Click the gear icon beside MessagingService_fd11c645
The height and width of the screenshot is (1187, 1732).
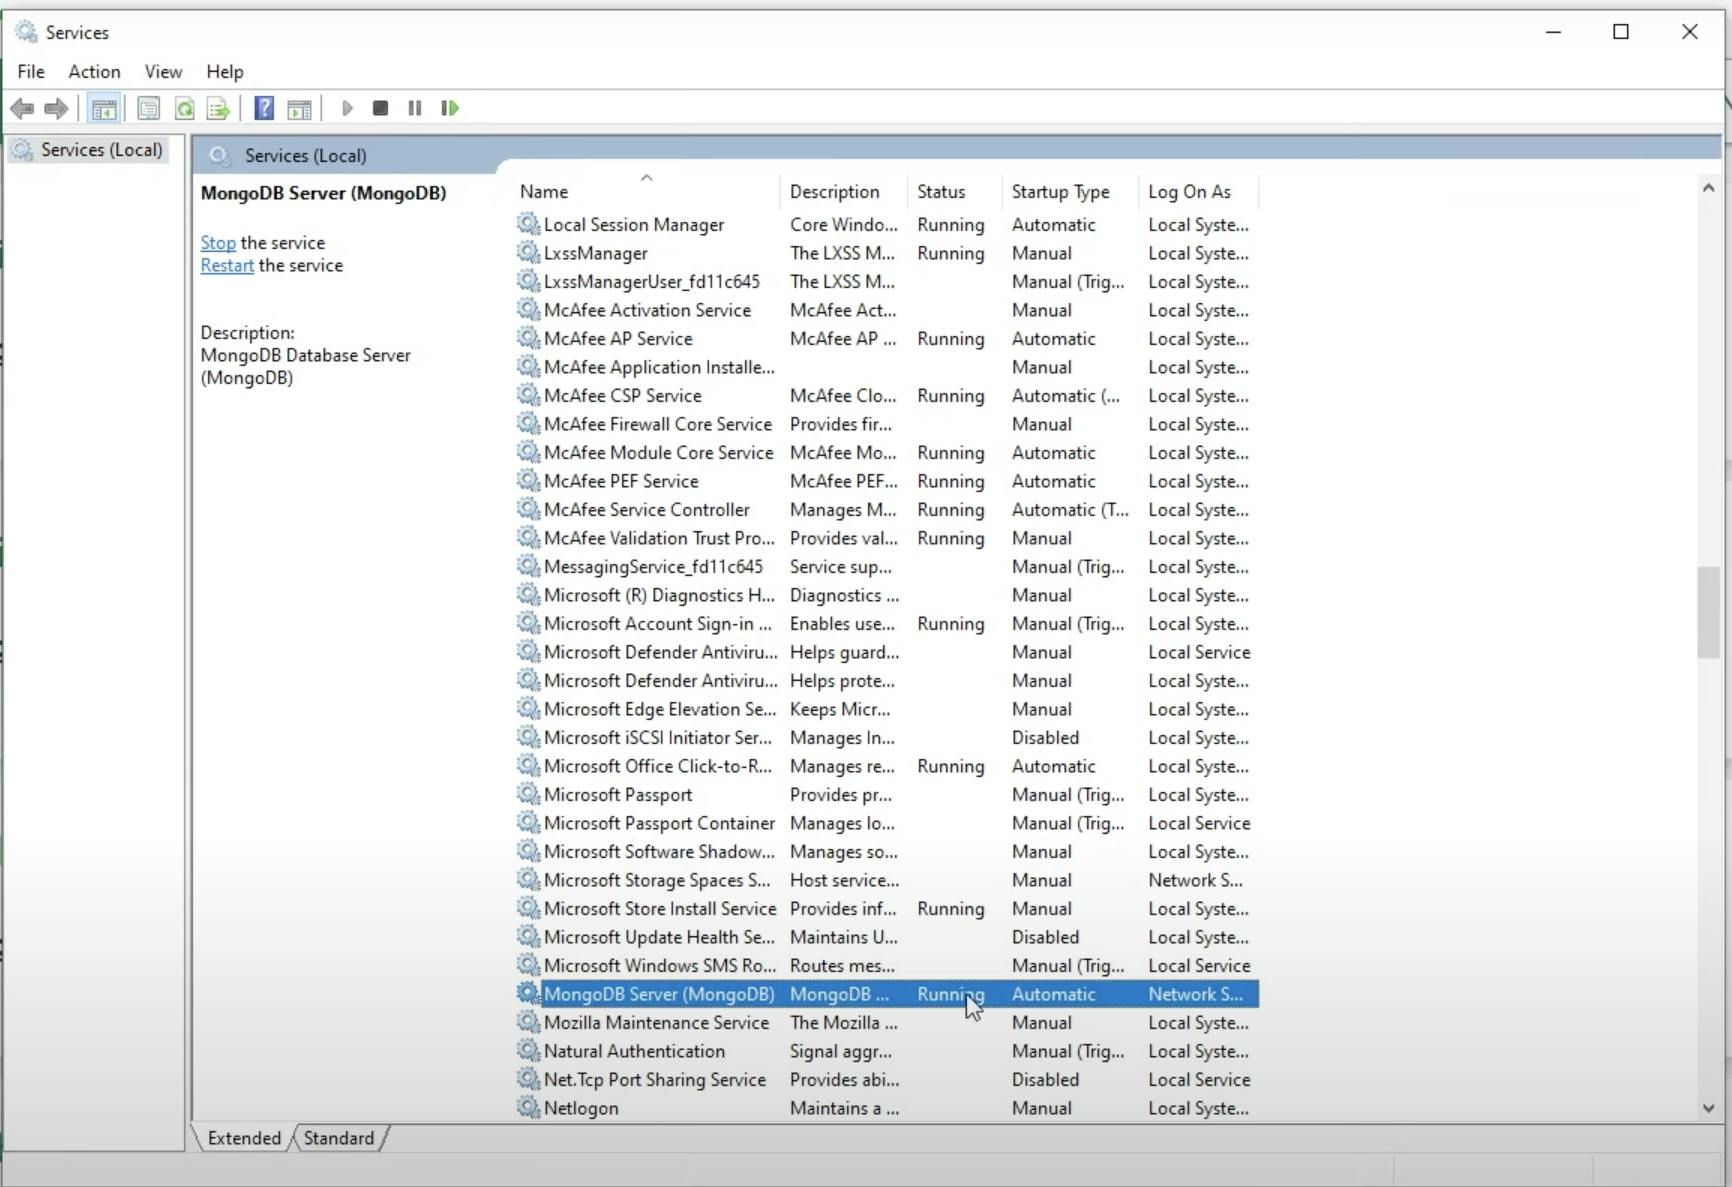pyautogui.click(x=528, y=566)
